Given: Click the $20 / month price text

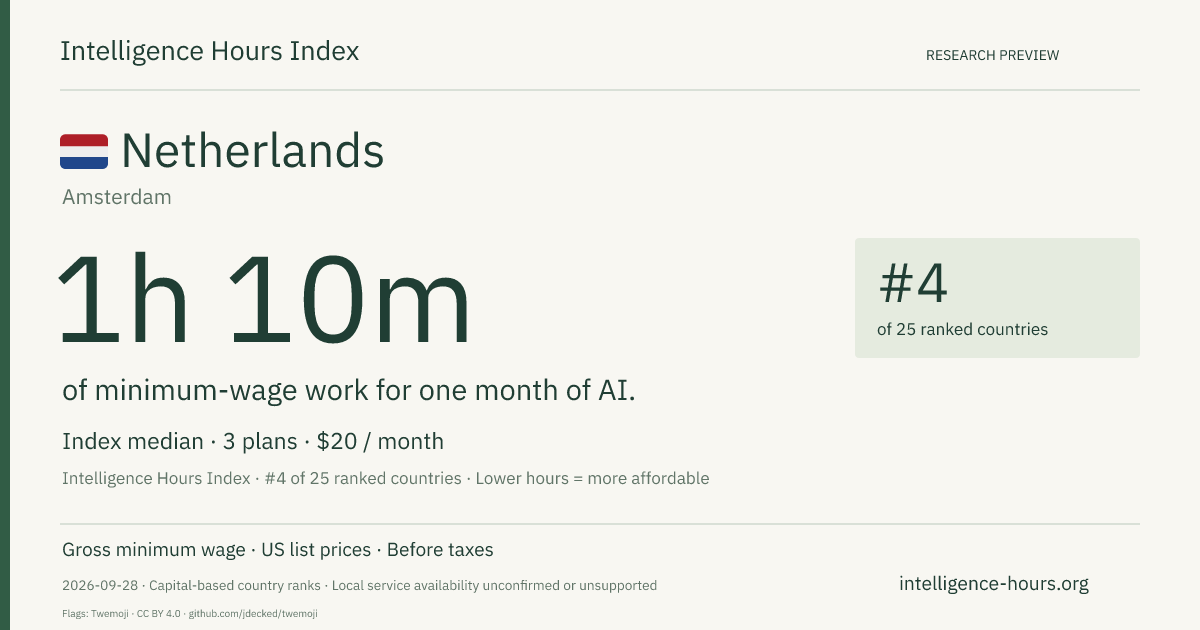Looking at the screenshot, I should click(380, 441).
